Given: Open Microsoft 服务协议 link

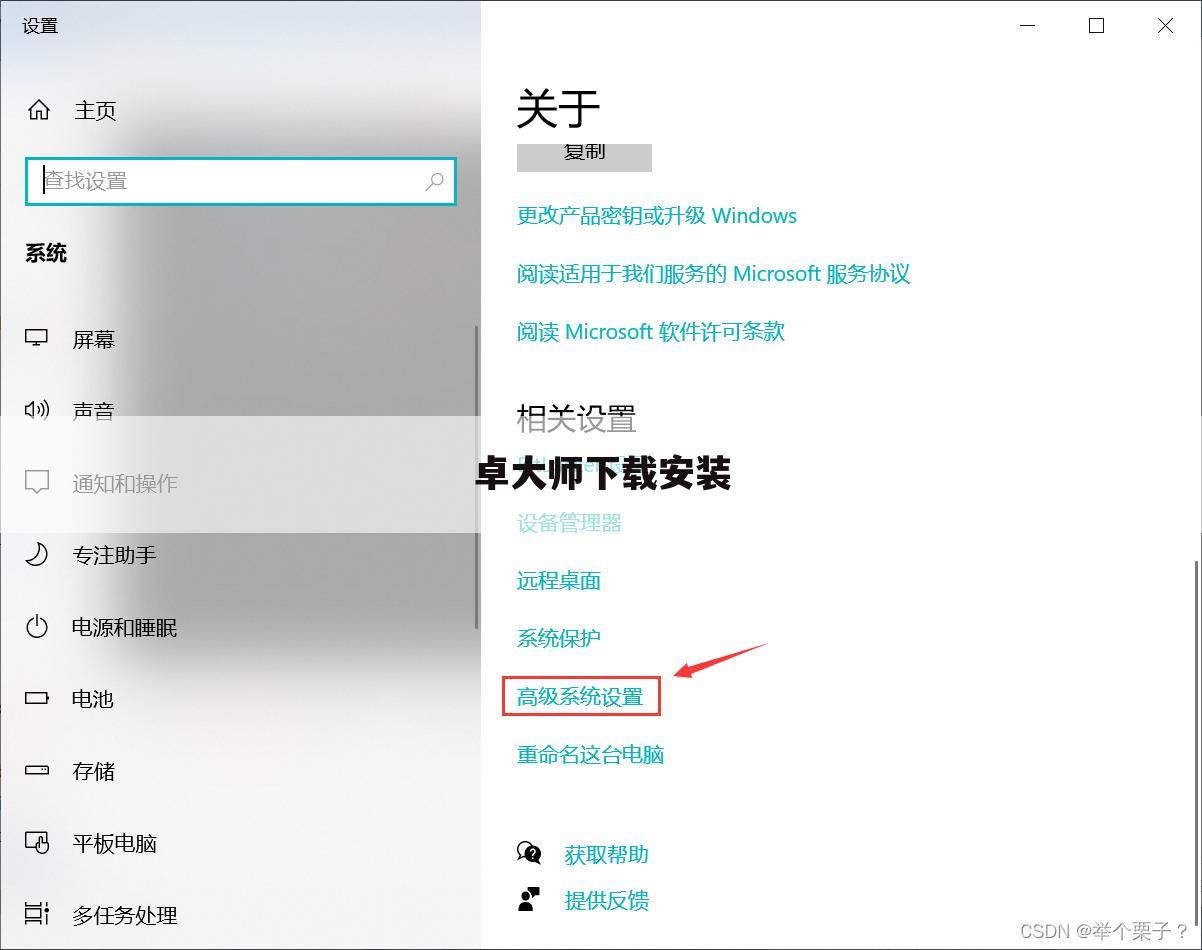Looking at the screenshot, I should pyautogui.click(x=714, y=273).
